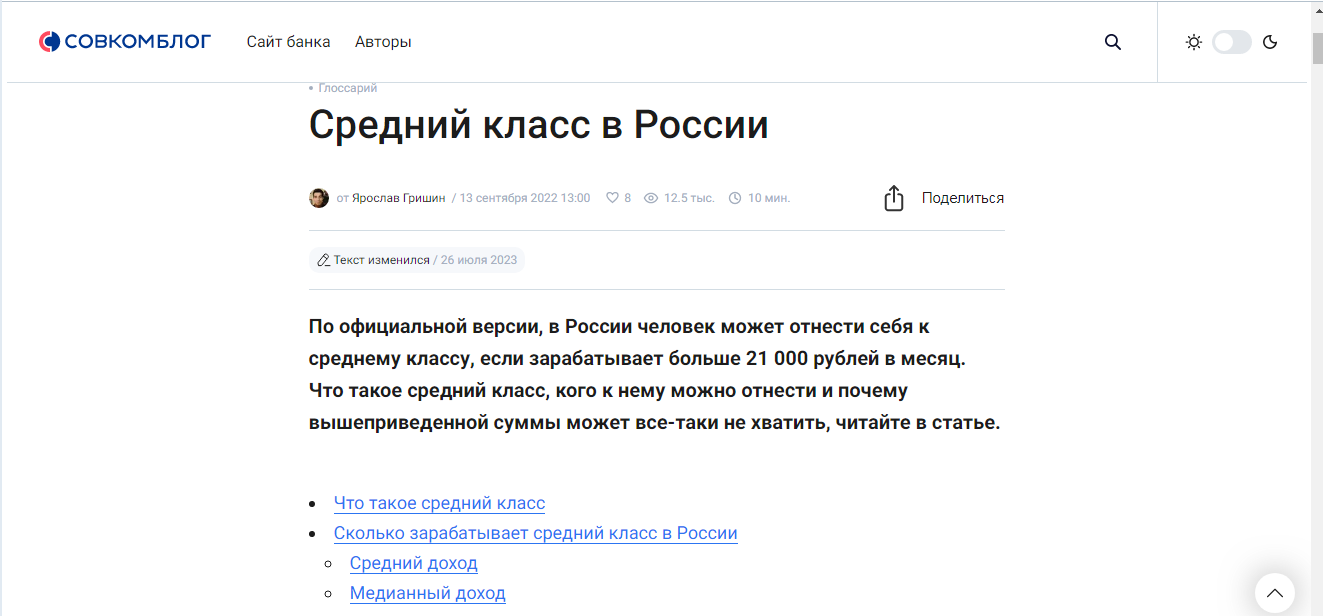Click the sun light-theme icon
Image resolution: width=1323 pixels, height=616 pixels.
(1193, 42)
